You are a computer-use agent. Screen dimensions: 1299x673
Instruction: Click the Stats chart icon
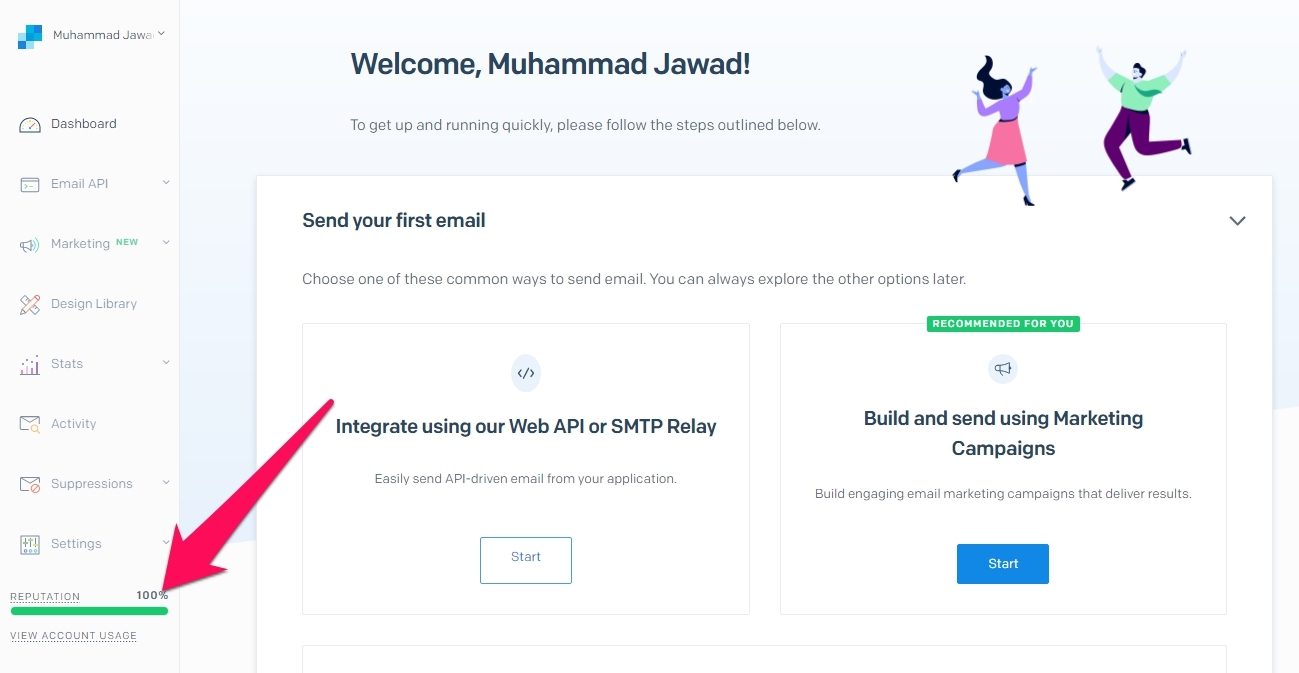pyautogui.click(x=30, y=365)
